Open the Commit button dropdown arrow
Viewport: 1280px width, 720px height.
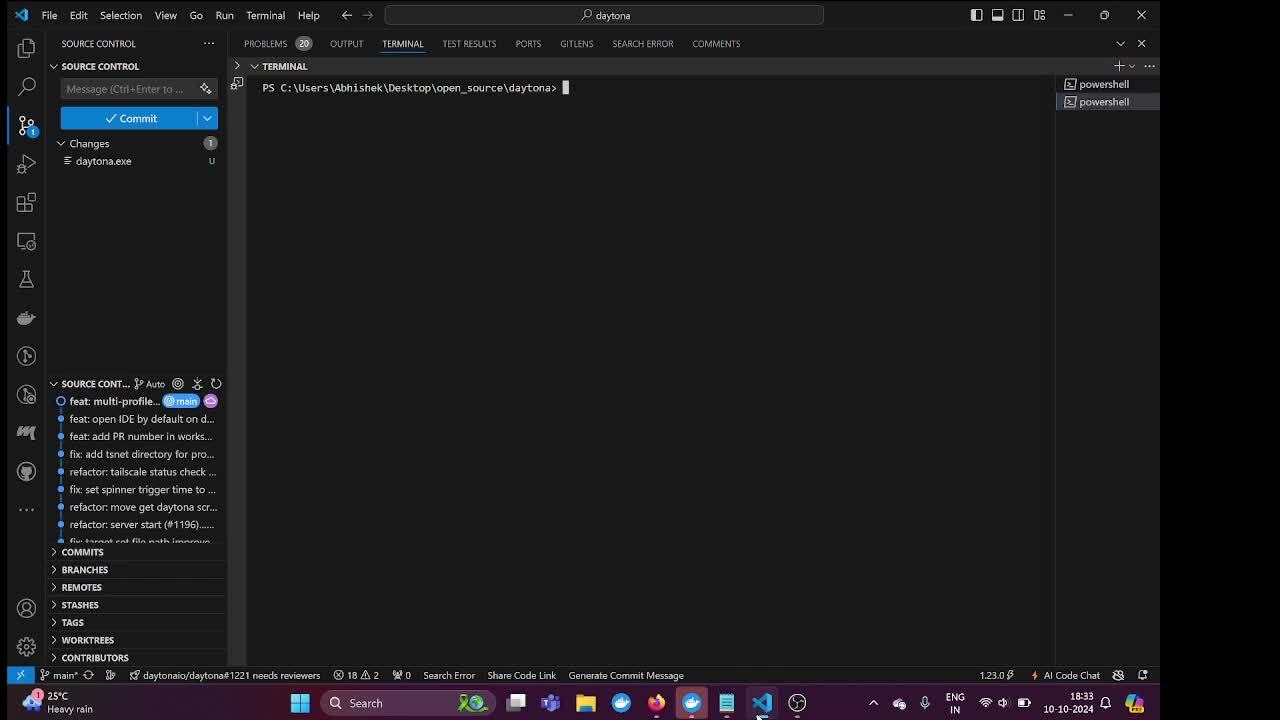[207, 118]
